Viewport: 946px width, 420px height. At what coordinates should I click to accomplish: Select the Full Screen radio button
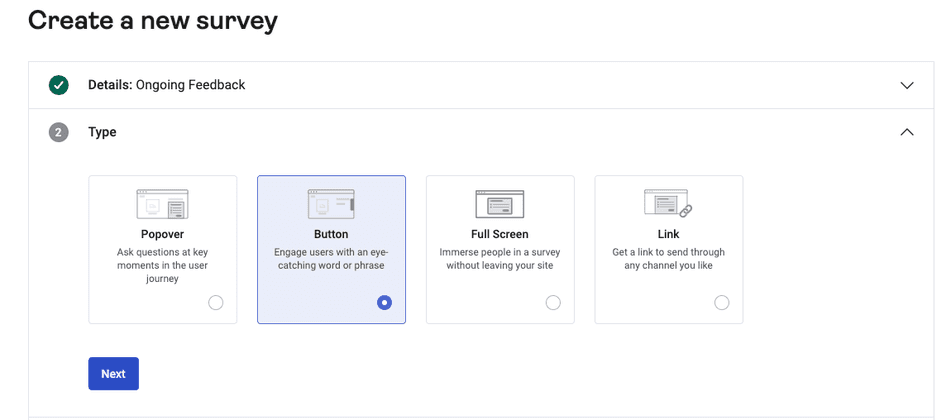click(553, 302)
